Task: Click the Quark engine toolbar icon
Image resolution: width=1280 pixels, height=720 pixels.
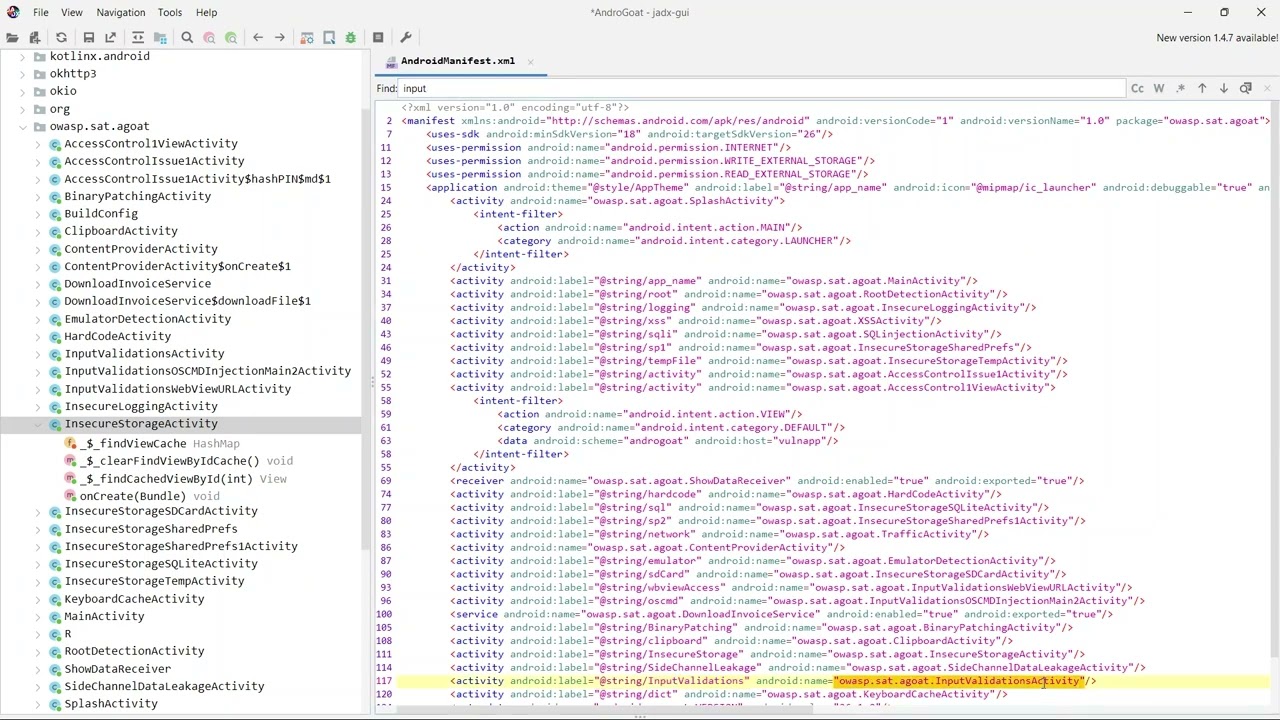Action: coord(329,38)
